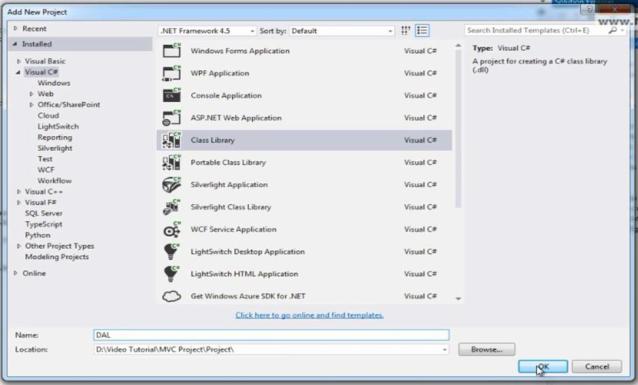This screenshot has height=385, width=638.
Task: Switch templates to small icons view
Action: [x=406, y=31]
